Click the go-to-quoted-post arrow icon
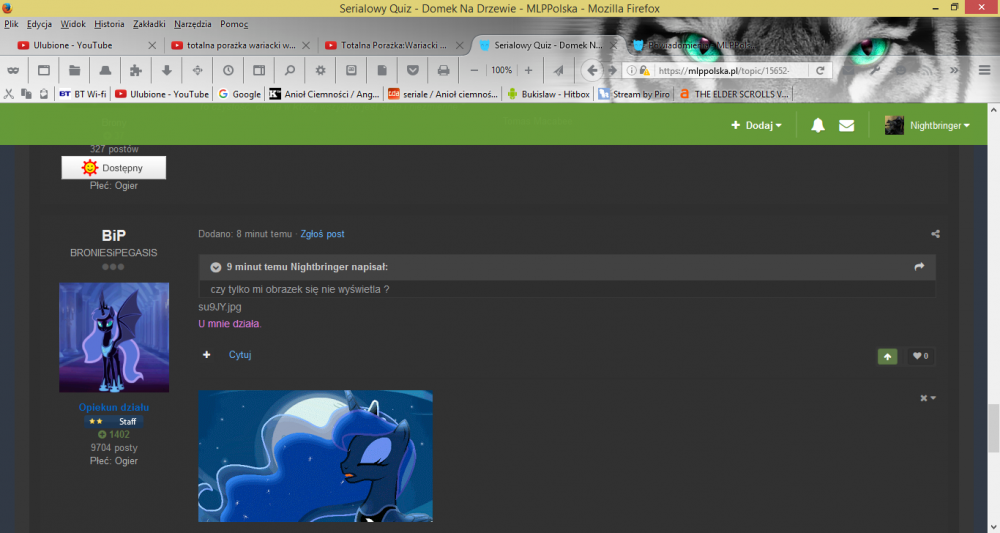The height and width of the screenshot is (533, 1000). [919, 267]
